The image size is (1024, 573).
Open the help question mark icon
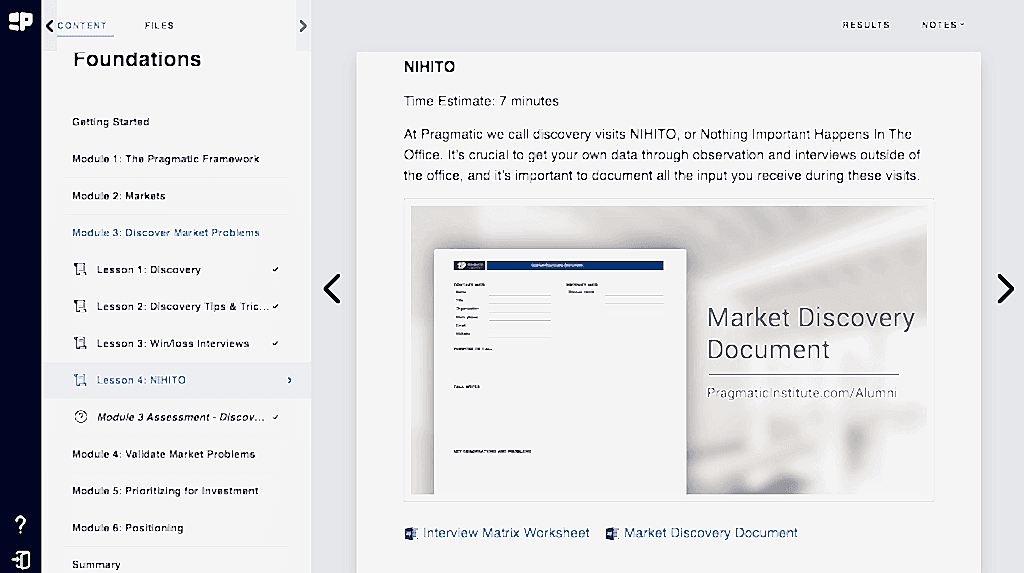coord(20,525)
